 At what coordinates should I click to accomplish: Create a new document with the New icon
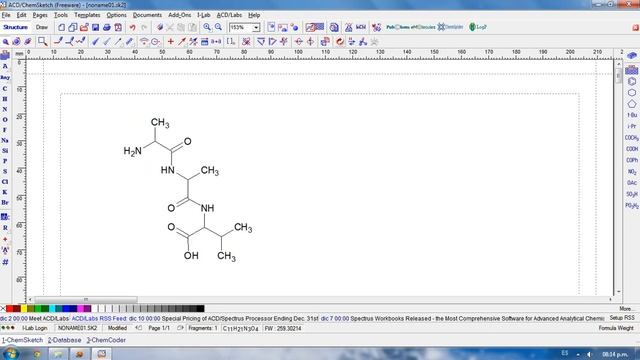click(61, 27)
